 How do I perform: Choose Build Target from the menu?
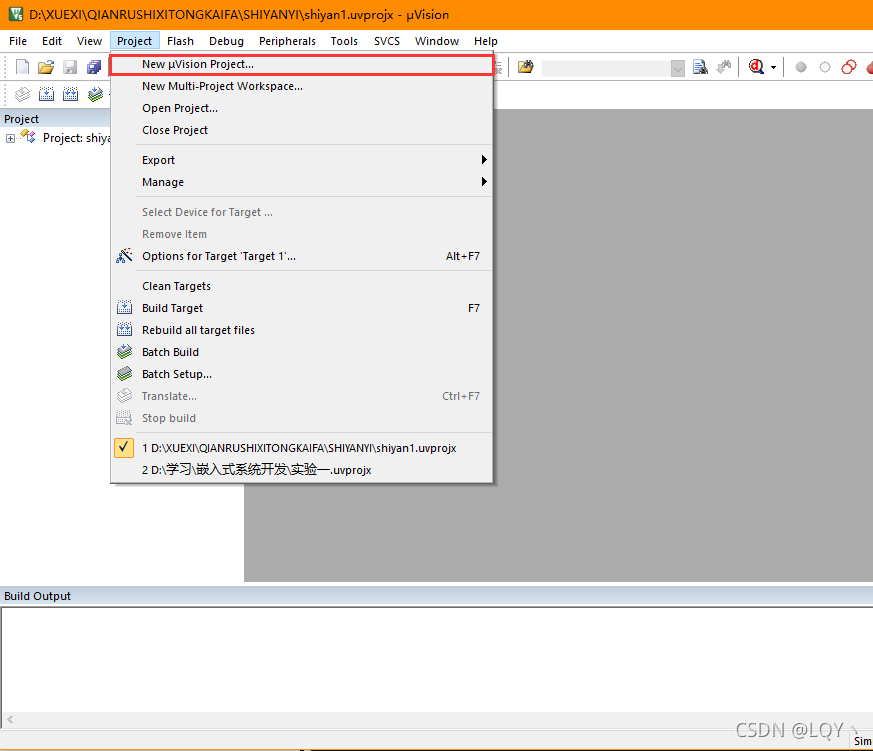click(x=302, y=308)
